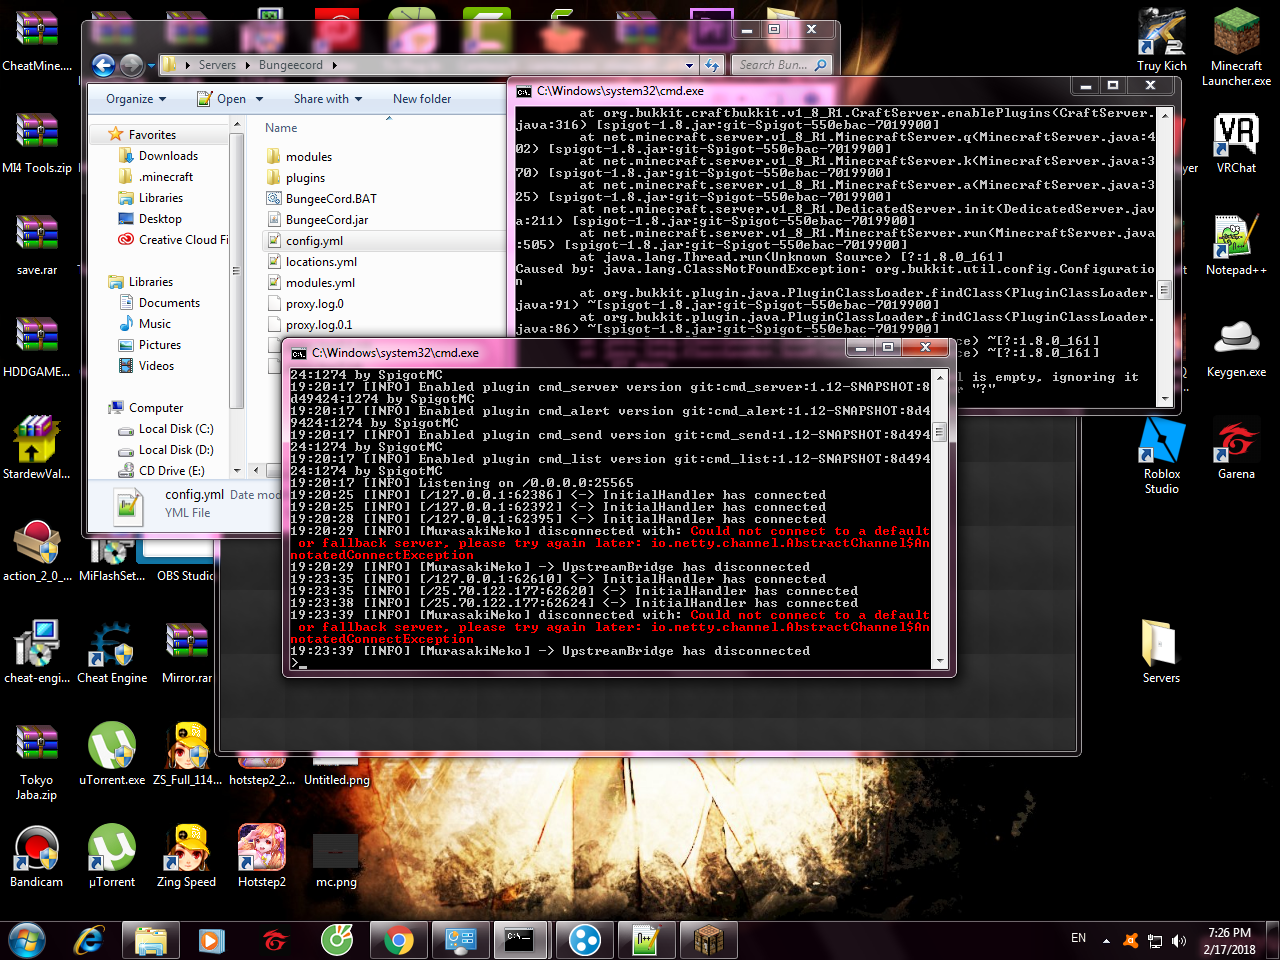Open the Notepad++ desktop icon
Viewport: 1280px width, 960px height.
[1236, 240]
